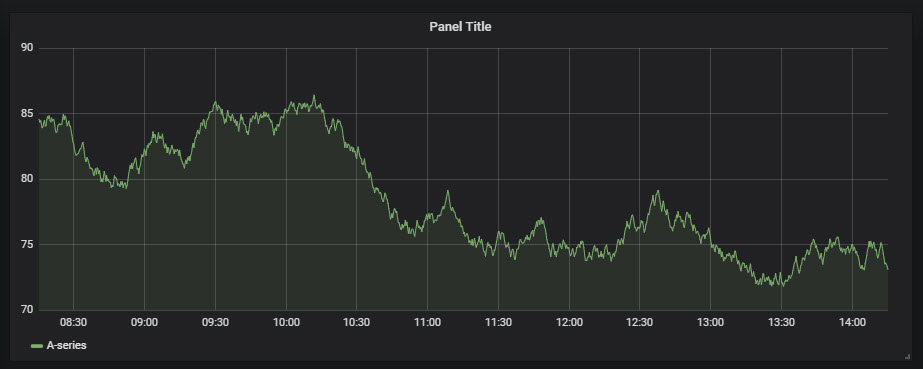Click the 12:30 time axis label

point(640,323)
